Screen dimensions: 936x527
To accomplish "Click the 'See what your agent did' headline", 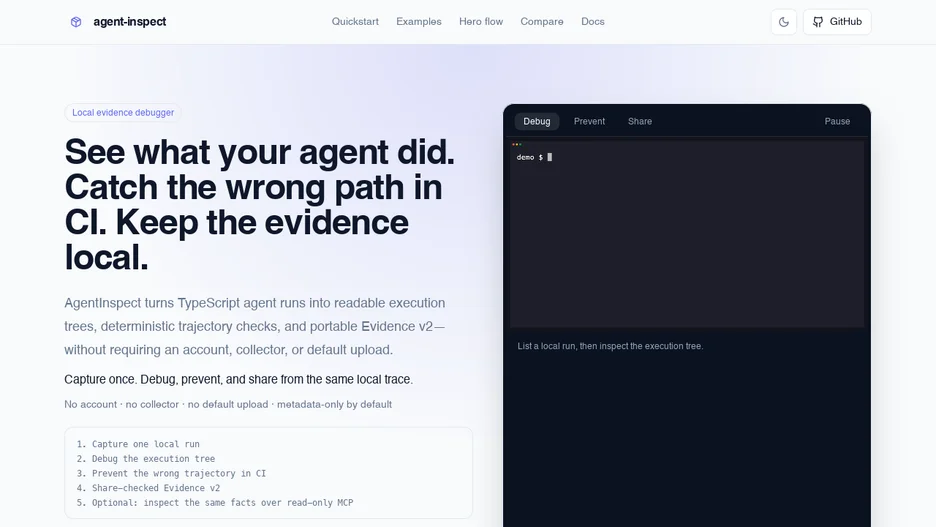I will tap(260, 204).
